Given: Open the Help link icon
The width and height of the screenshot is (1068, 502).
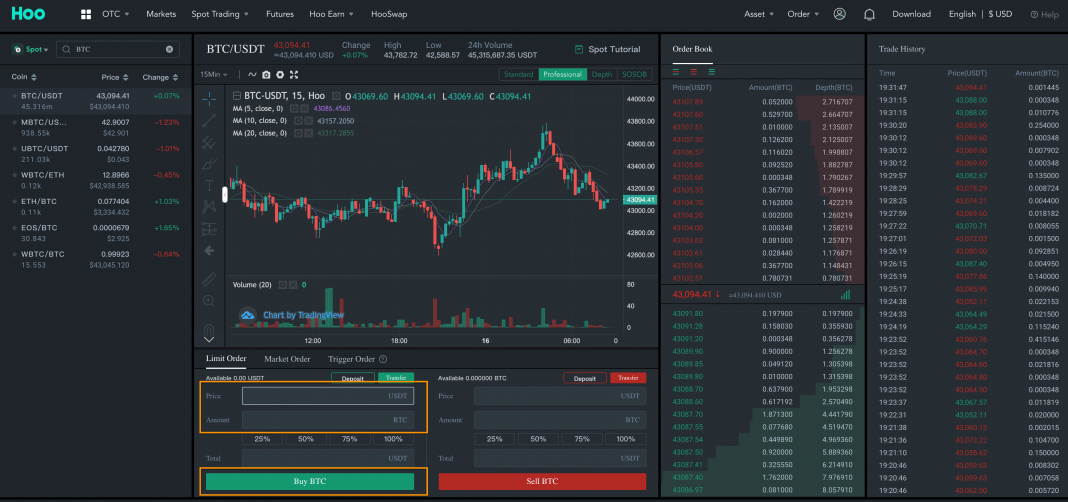Looking at the screenshot, I should pyautogui.click(x=1035, y=14).
